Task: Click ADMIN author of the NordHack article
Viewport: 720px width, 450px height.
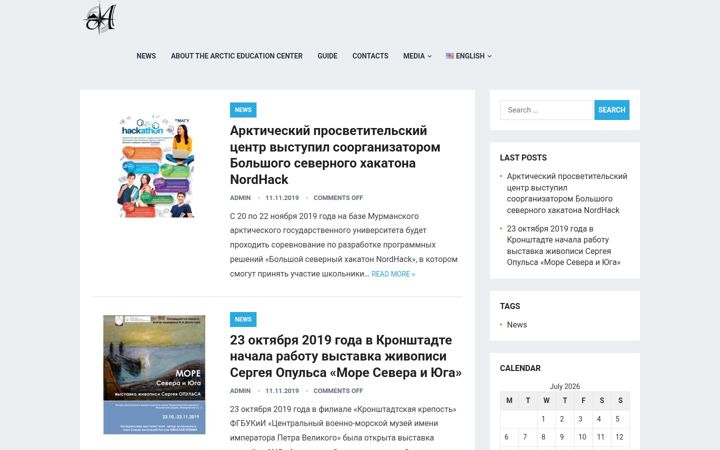Action: 240,198
